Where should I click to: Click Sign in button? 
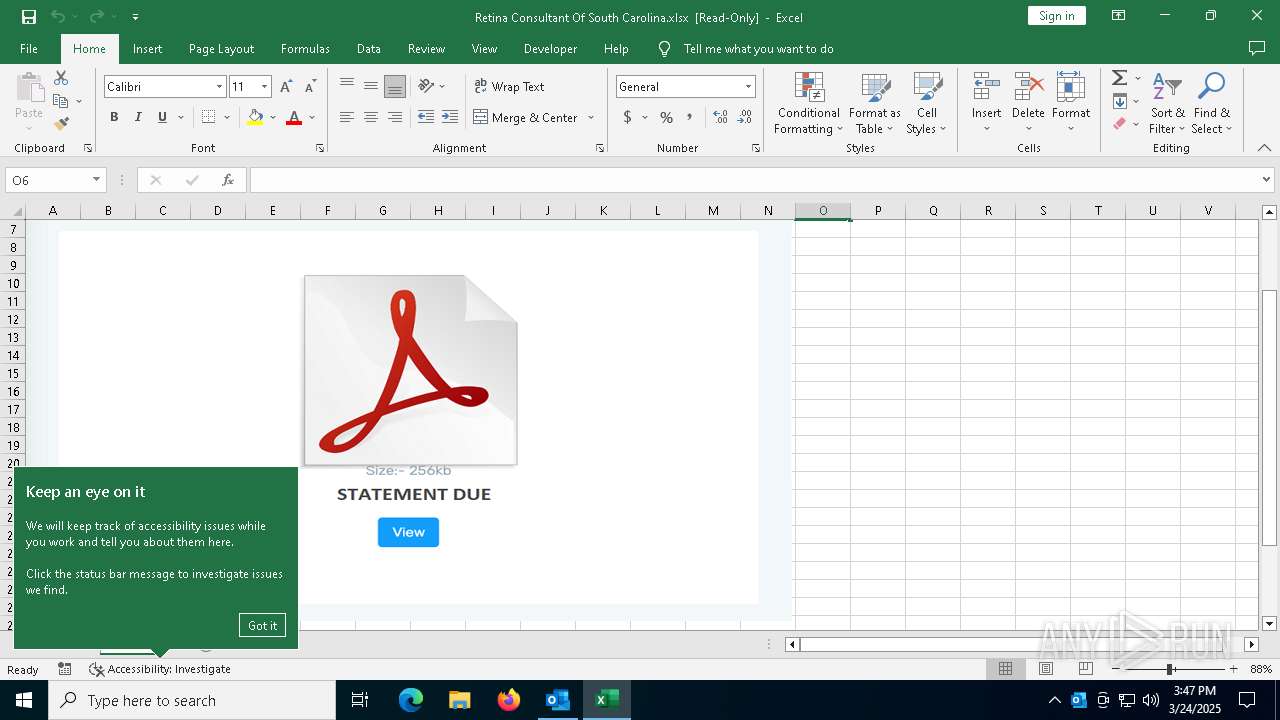[x=1056, y=16]
